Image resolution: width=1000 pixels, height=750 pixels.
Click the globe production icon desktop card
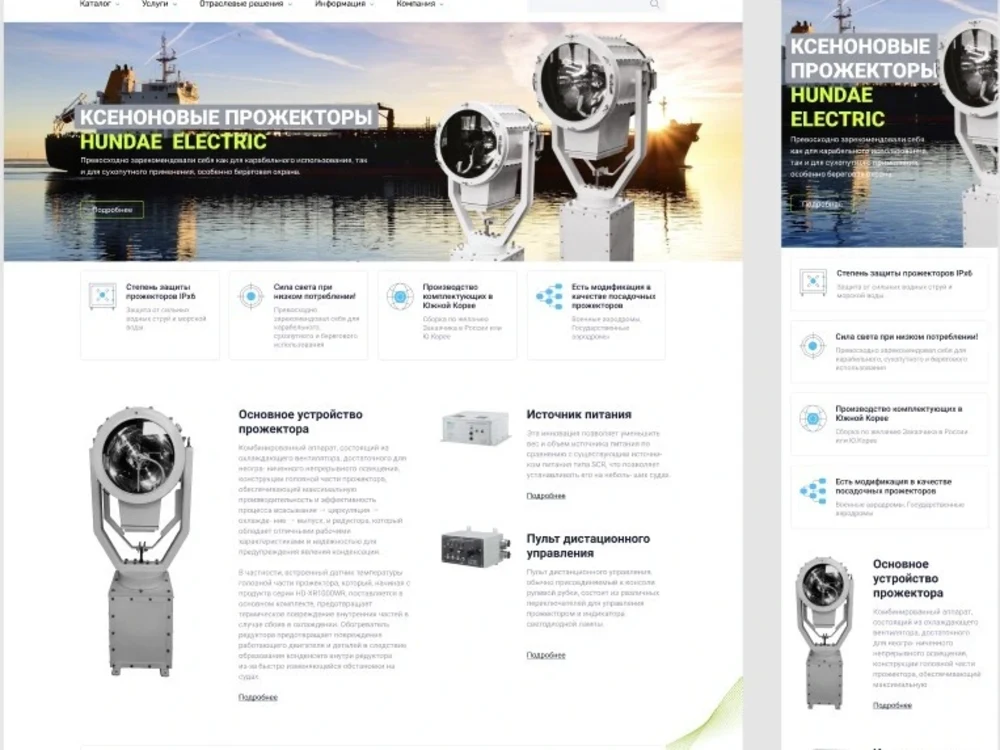(x=400, y=296)
